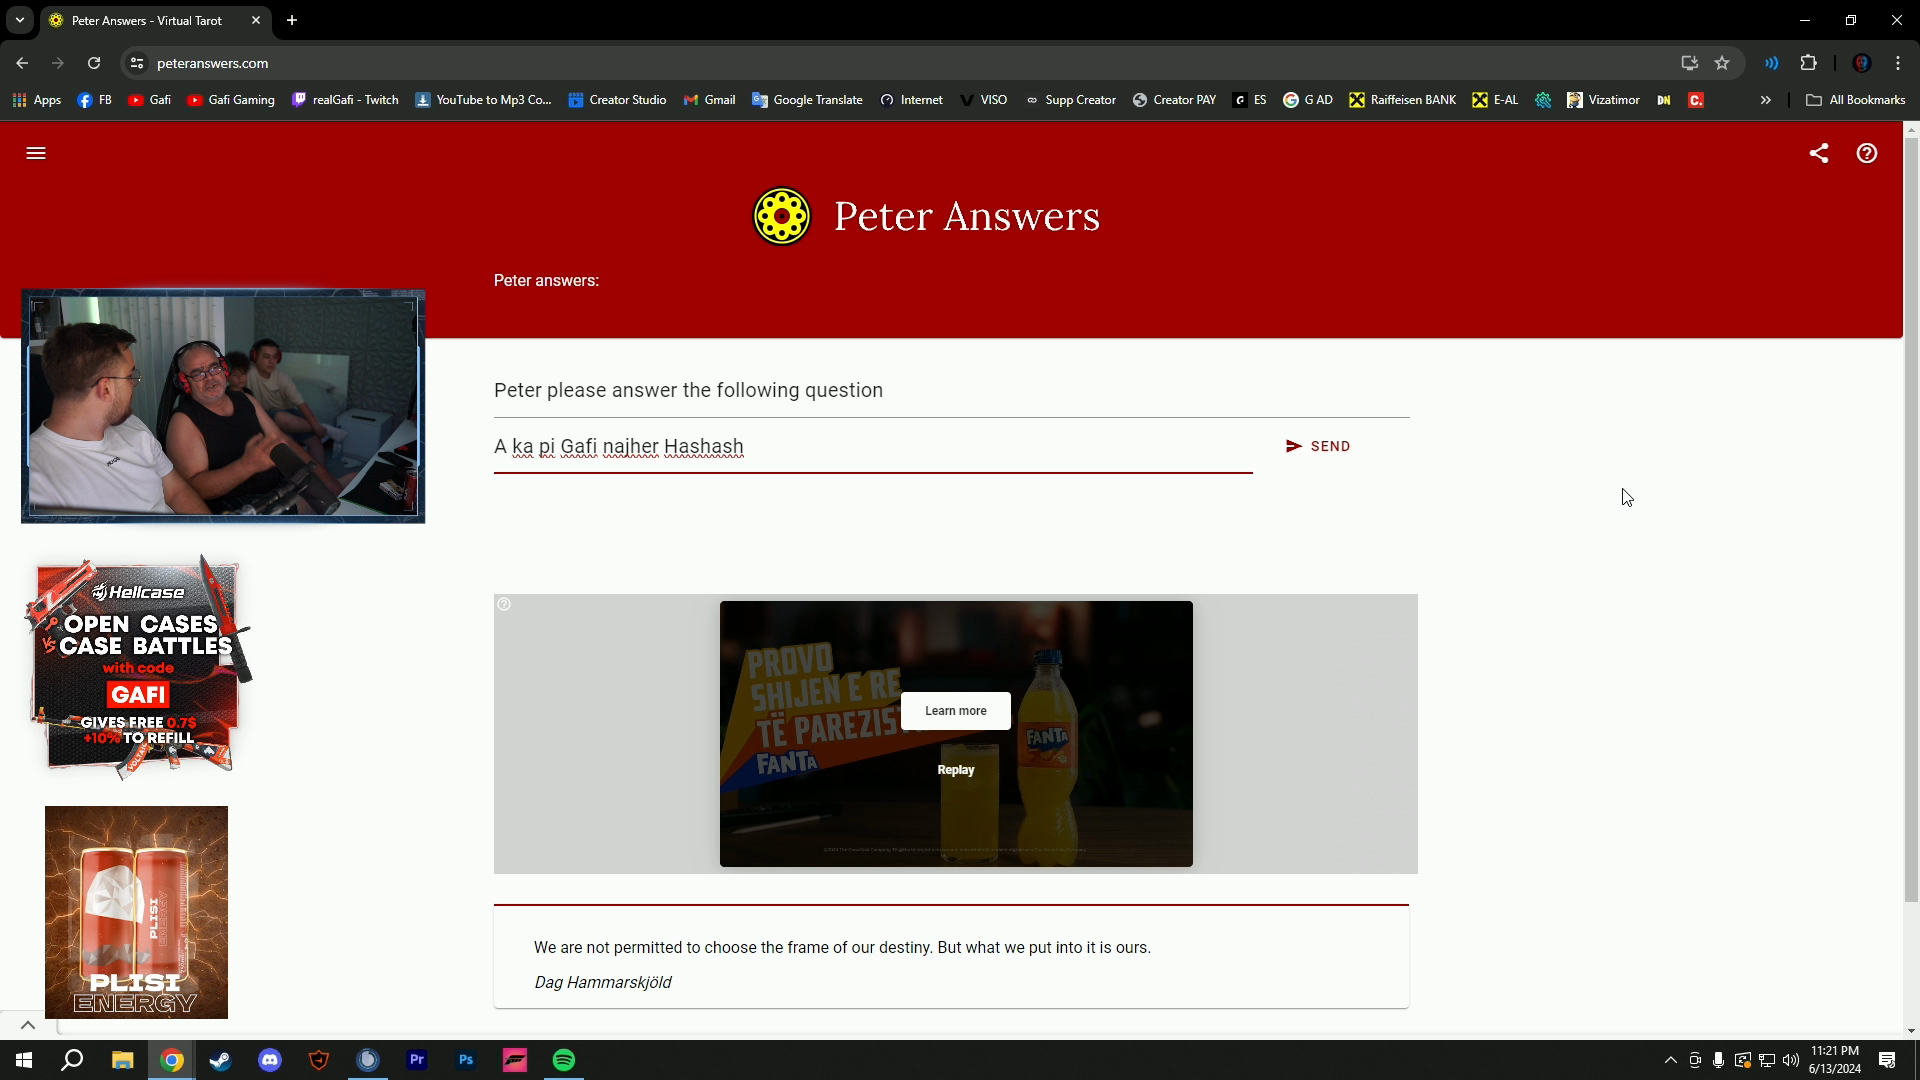
Task: Open the Google Translate bookmark
Action: (x=807, y=100)
